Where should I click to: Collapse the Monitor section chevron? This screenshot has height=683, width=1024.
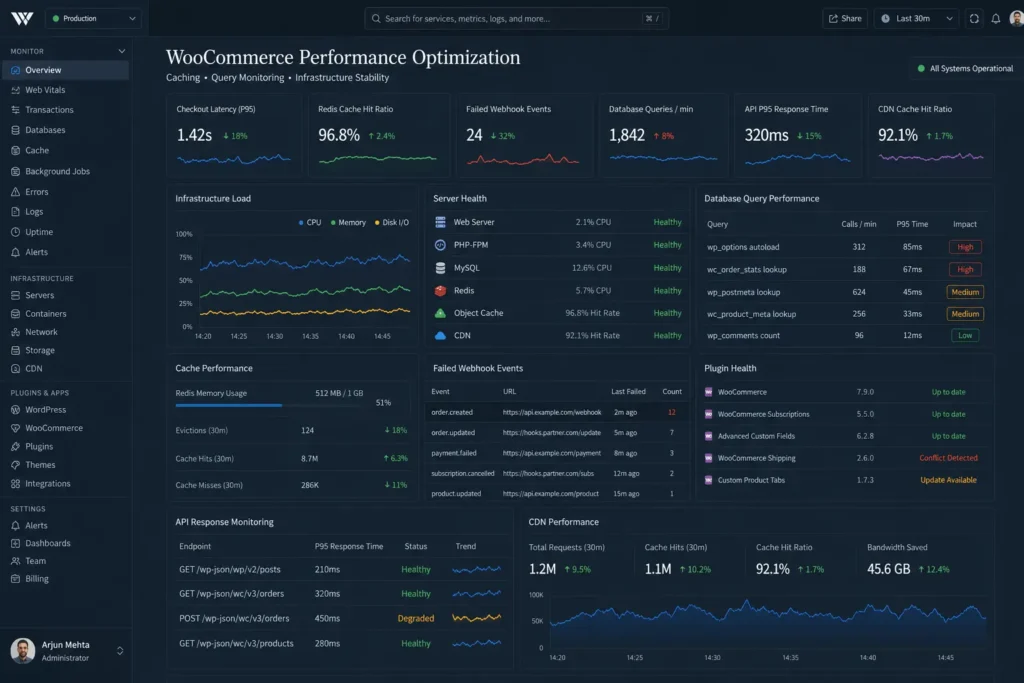click(x=121, y=51)
